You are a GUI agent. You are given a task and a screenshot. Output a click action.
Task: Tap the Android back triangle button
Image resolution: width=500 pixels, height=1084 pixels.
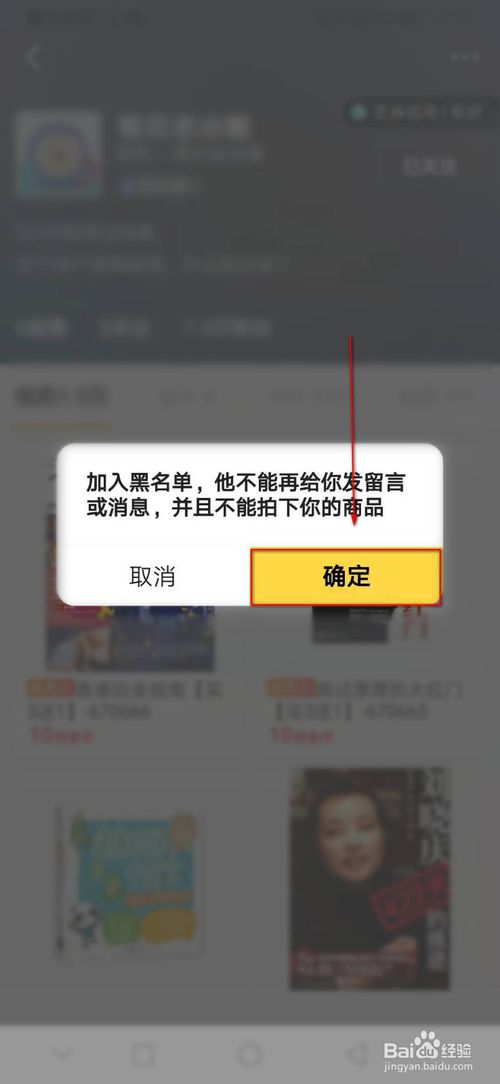pos(357,1054)
